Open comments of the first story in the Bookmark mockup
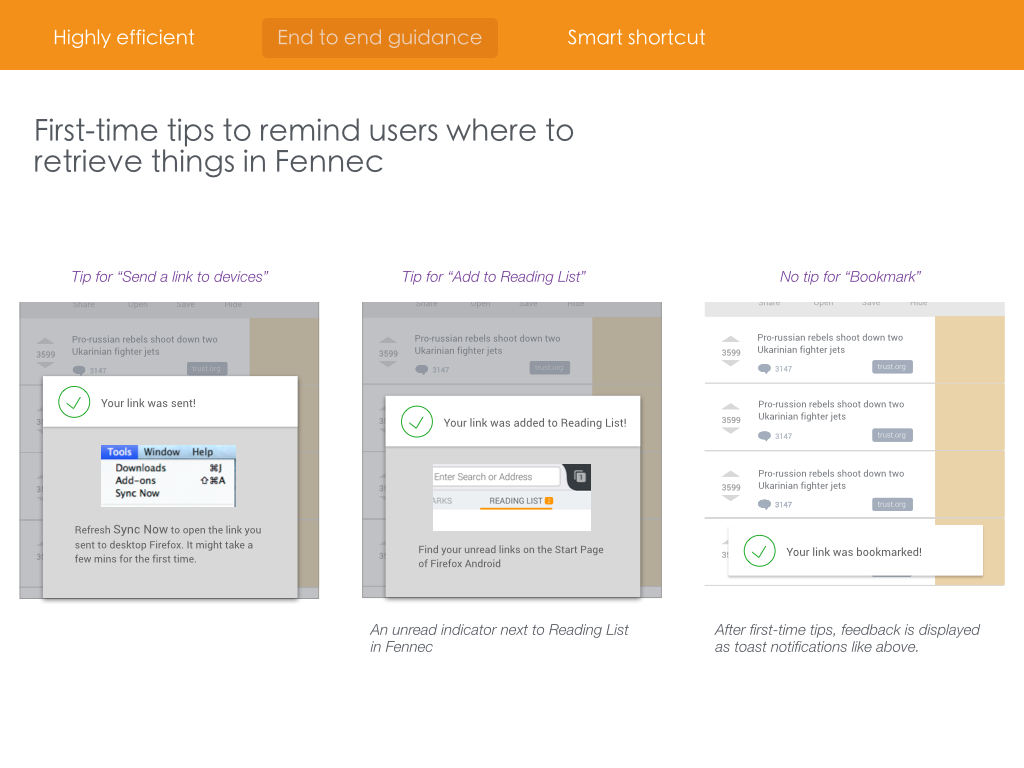 (764, 369)
